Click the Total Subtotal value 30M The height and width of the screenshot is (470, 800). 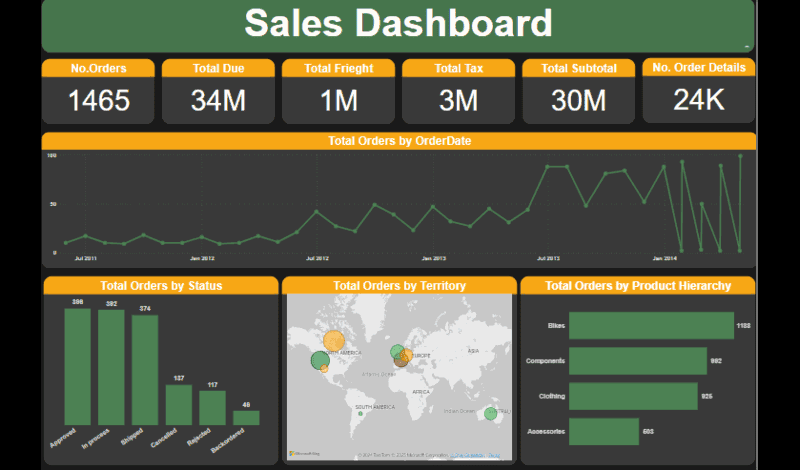click(x=579, y=100)
